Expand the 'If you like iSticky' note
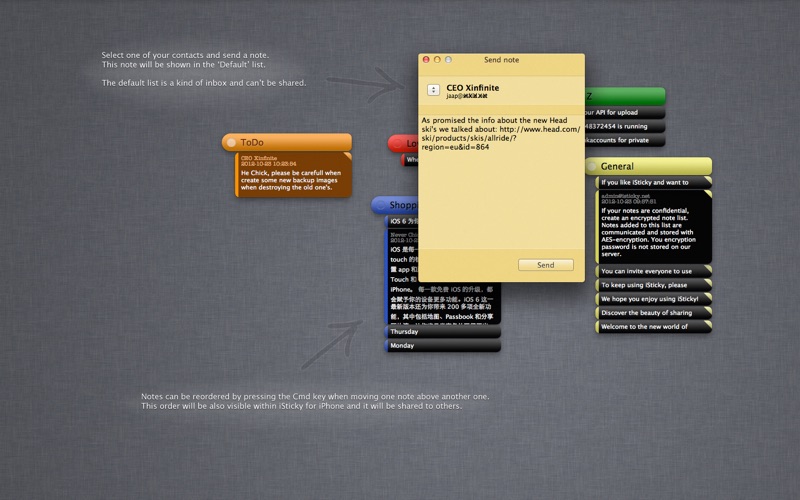This screenshot has width=800, height=500. 650,182
